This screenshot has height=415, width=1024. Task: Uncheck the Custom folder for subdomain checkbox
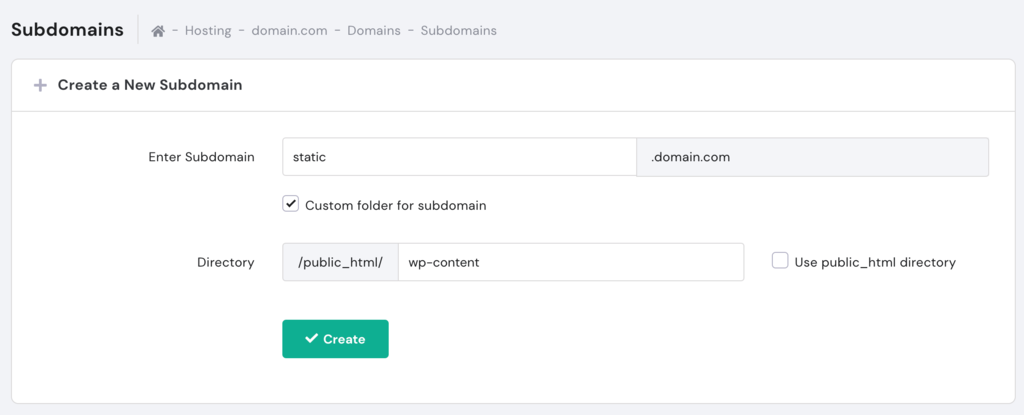click(x=291, y=204)
